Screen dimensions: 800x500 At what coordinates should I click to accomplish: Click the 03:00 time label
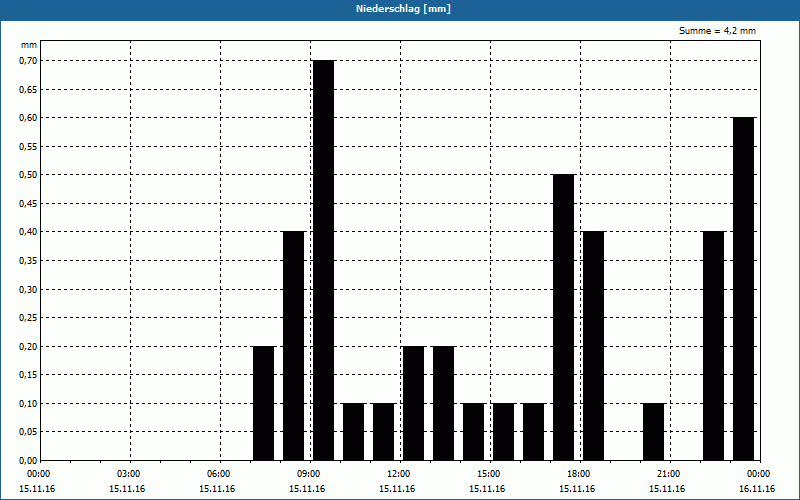[131, 474]
